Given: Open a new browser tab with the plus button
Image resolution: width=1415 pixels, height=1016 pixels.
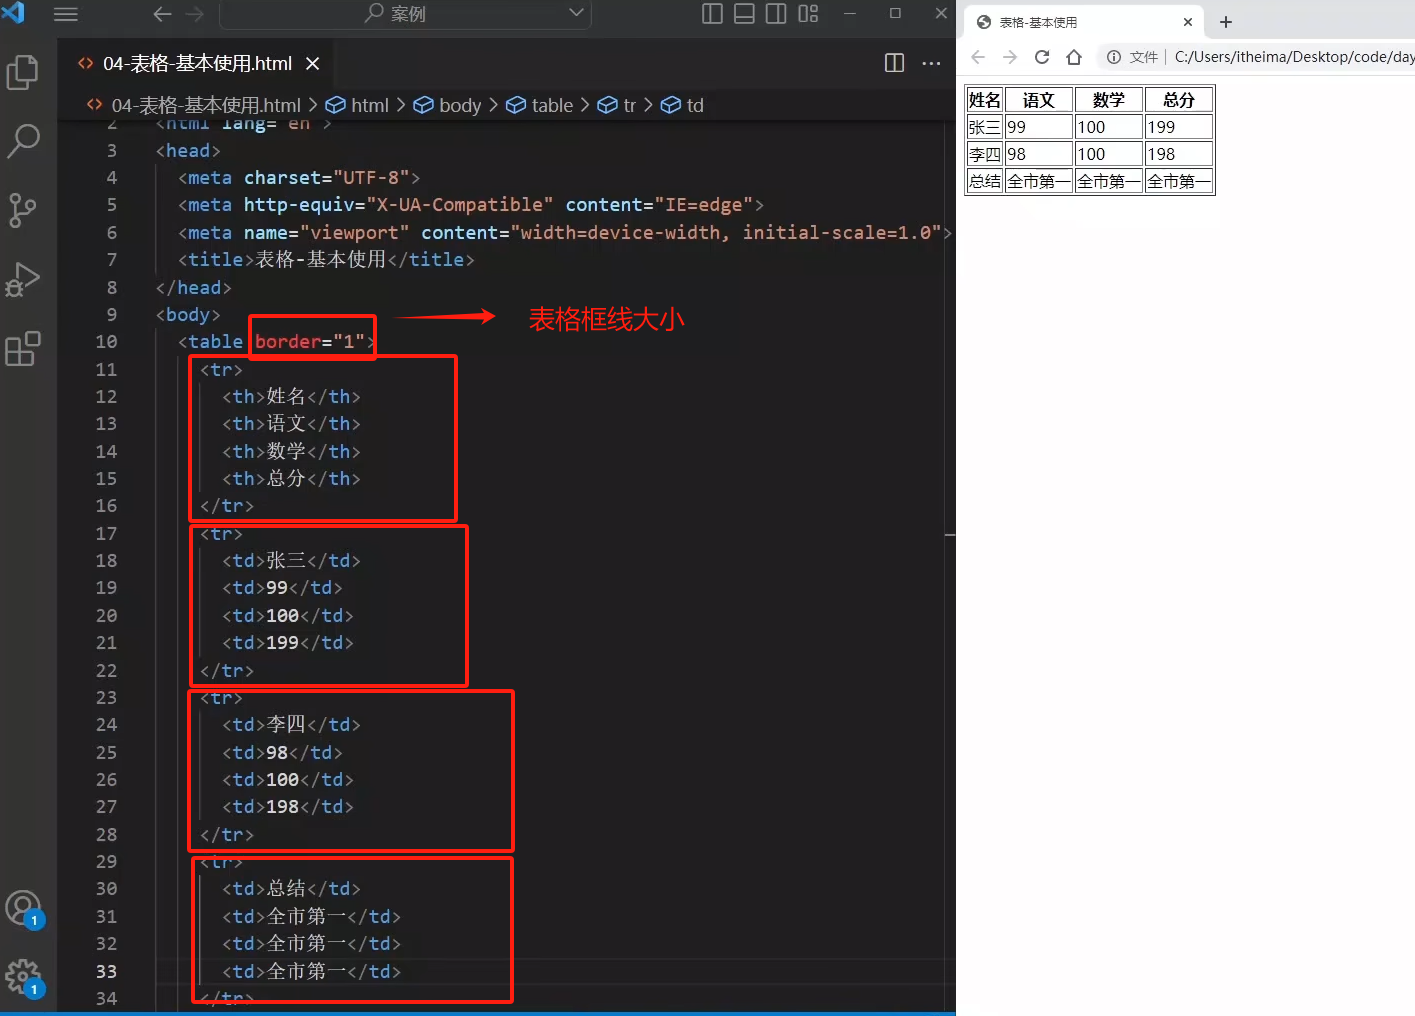Looking at the screenshot, I should tap(1226, 21).
